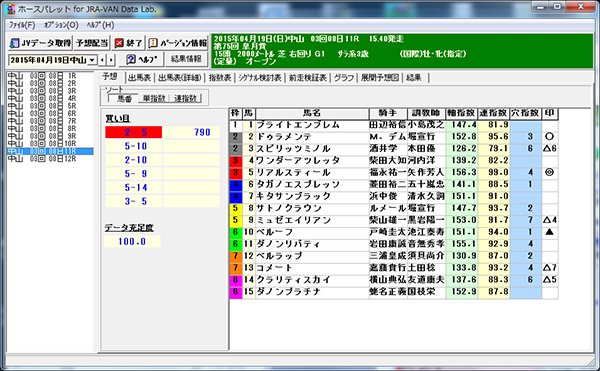
Task: Click the 印 column header
Action: tap(549, 113)
